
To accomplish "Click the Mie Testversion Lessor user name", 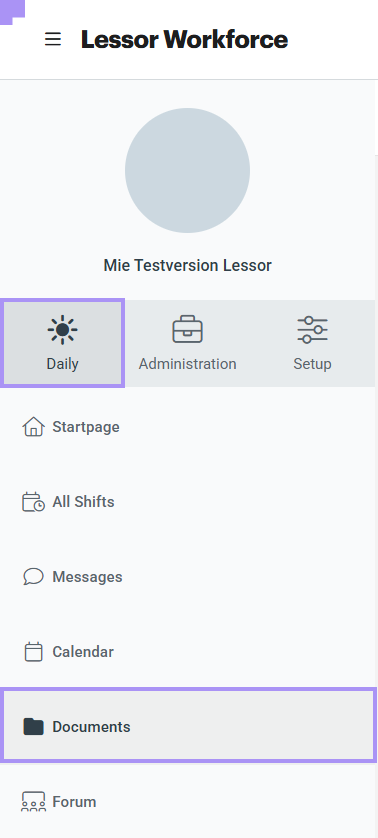I will click(188, 265).
